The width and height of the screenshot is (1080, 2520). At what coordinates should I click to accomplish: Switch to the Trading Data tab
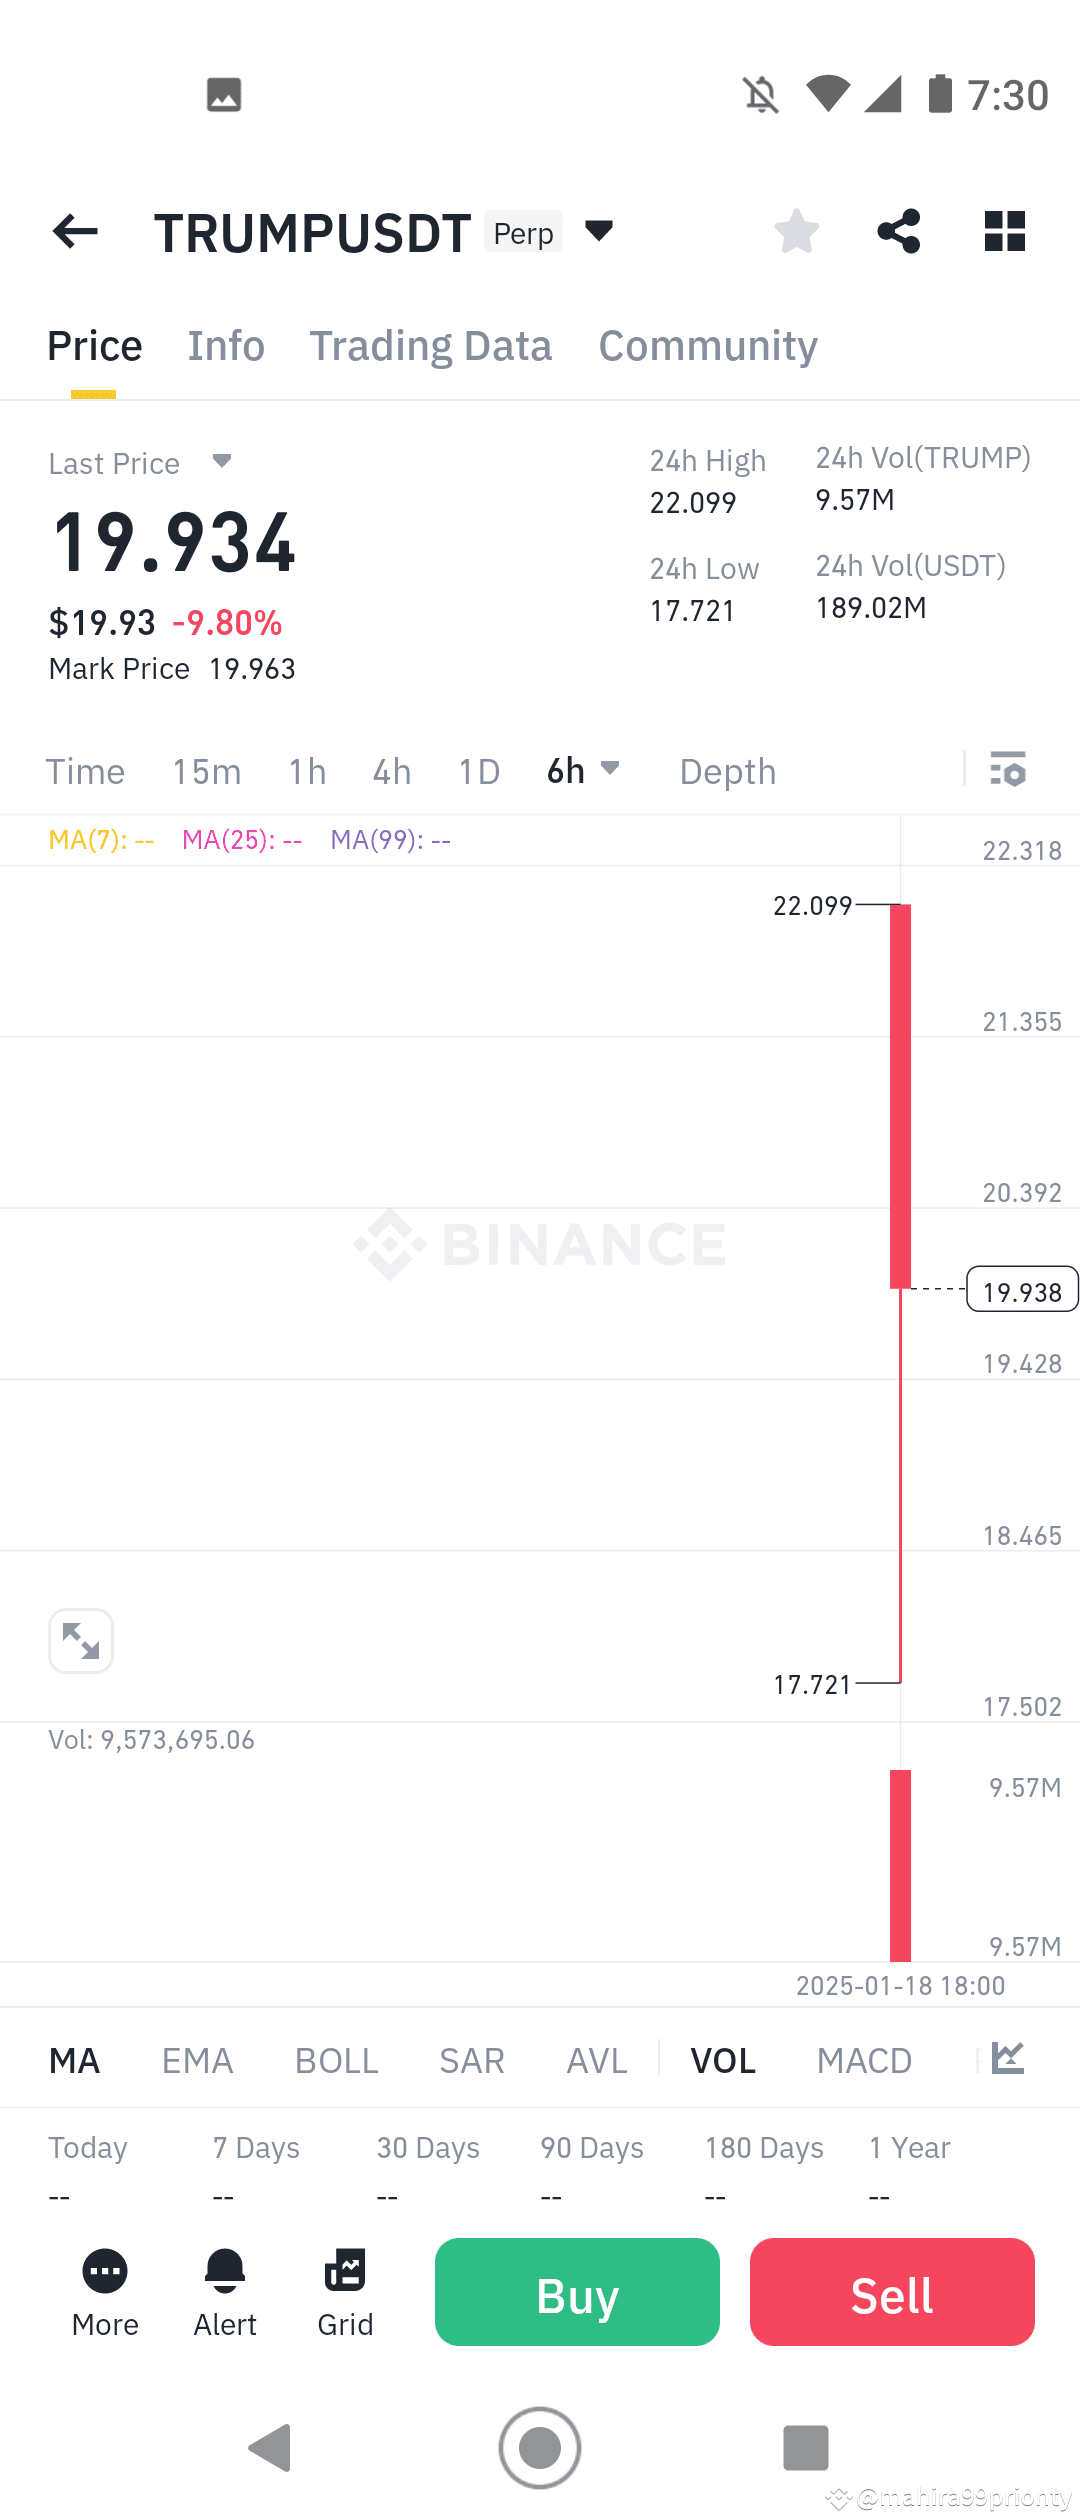tap(431, 345)
